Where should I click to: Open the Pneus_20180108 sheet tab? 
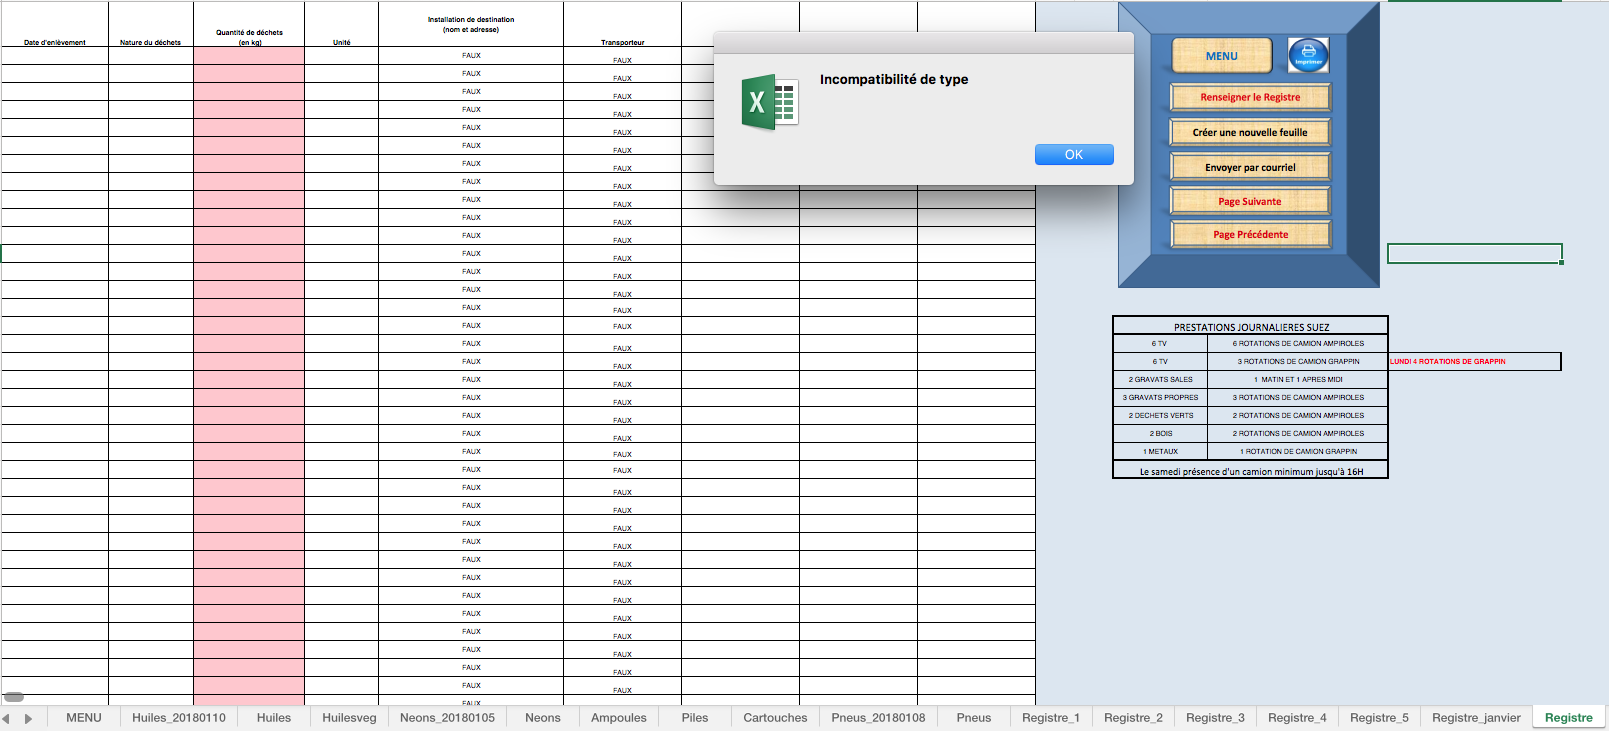point(878,718)
